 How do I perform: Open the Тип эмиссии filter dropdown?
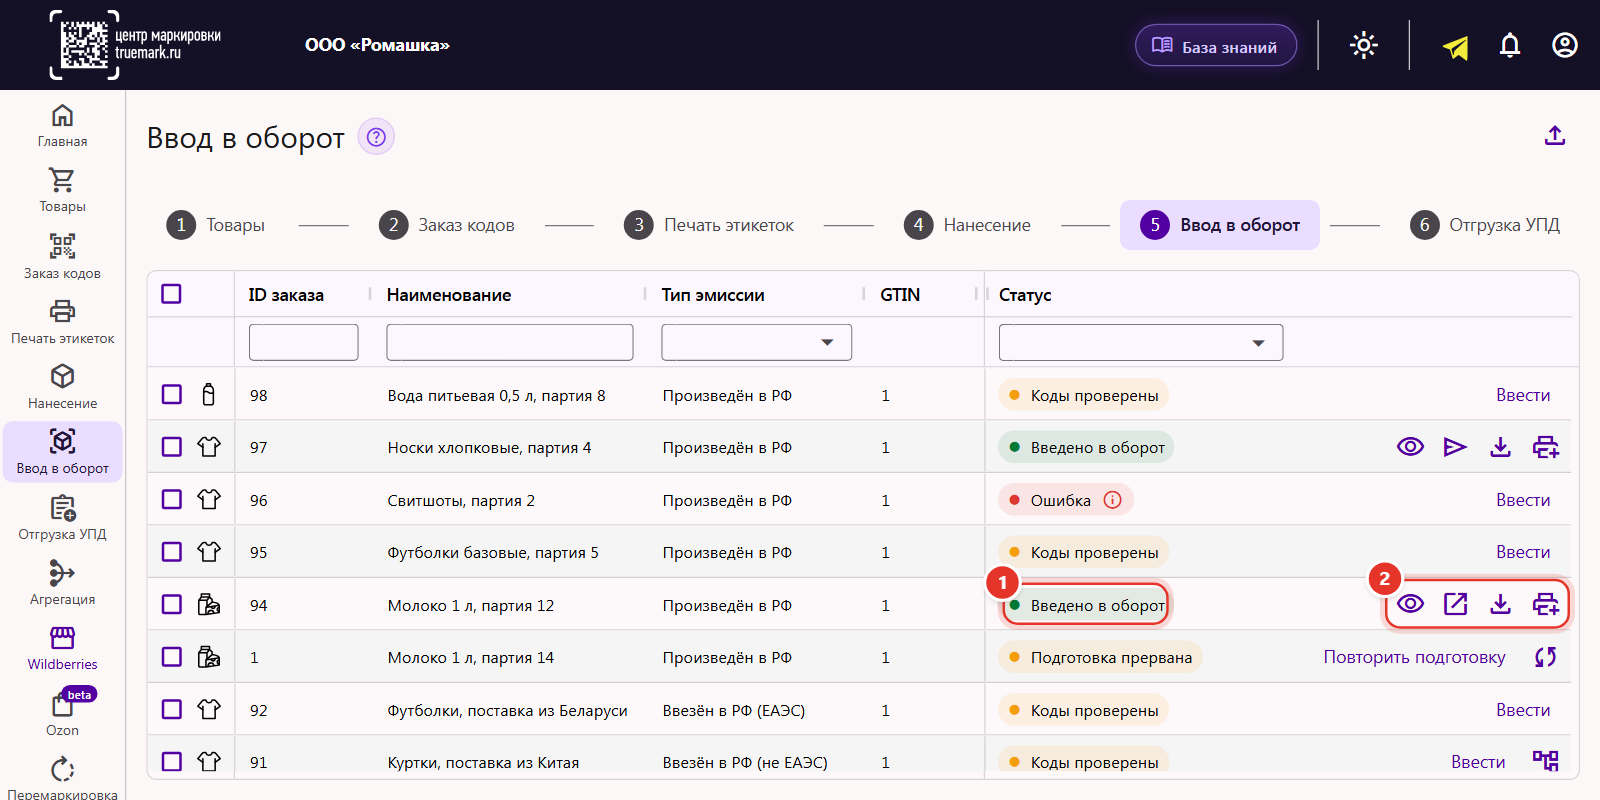coord(756,342)
